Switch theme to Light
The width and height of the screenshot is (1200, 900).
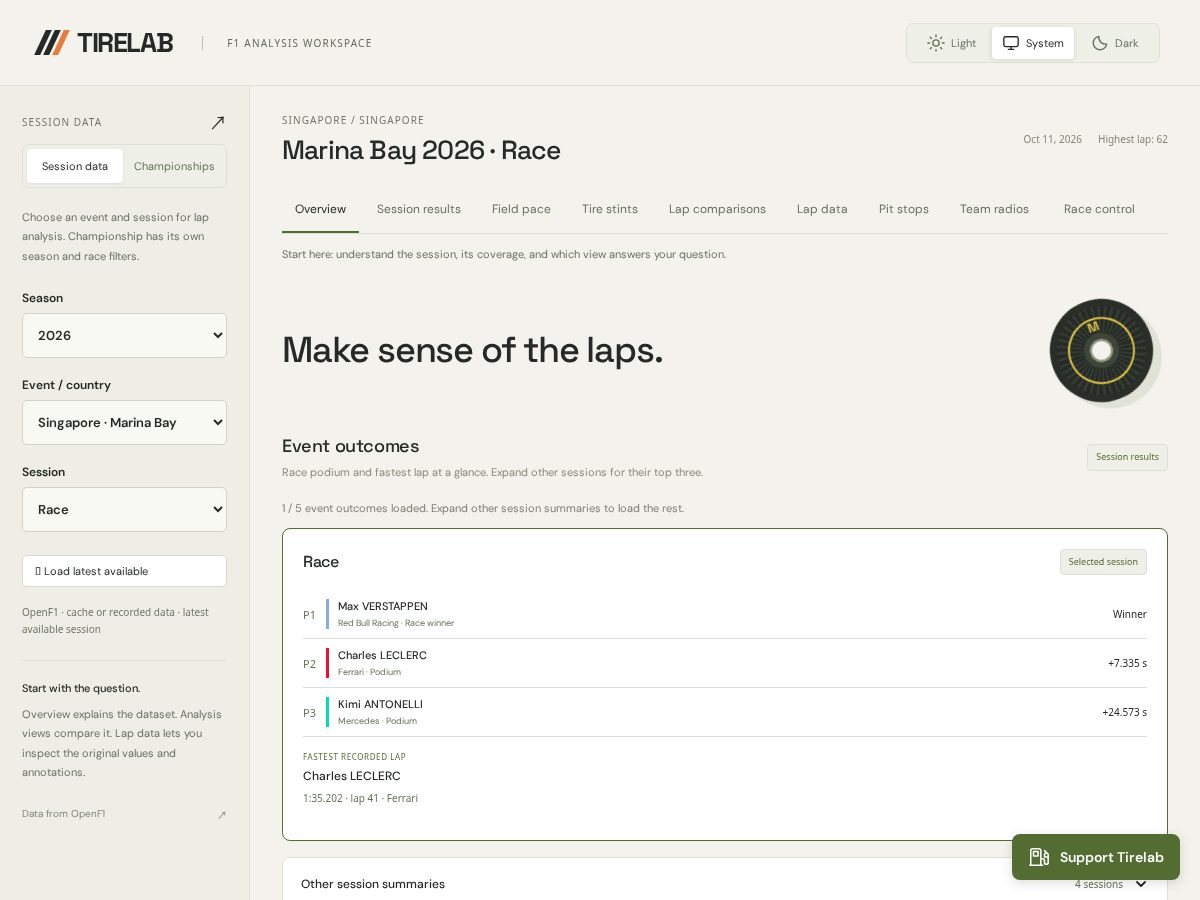(951, 43)
